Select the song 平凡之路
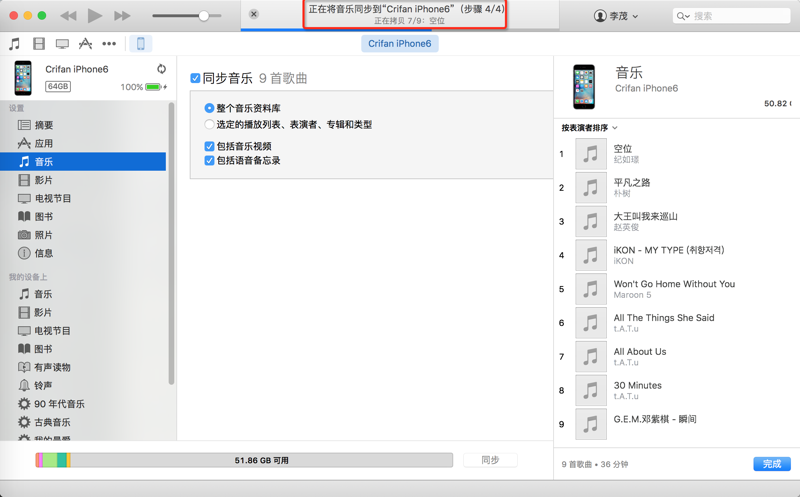Viewport: 800px width, 497px height. click(677, 187)
